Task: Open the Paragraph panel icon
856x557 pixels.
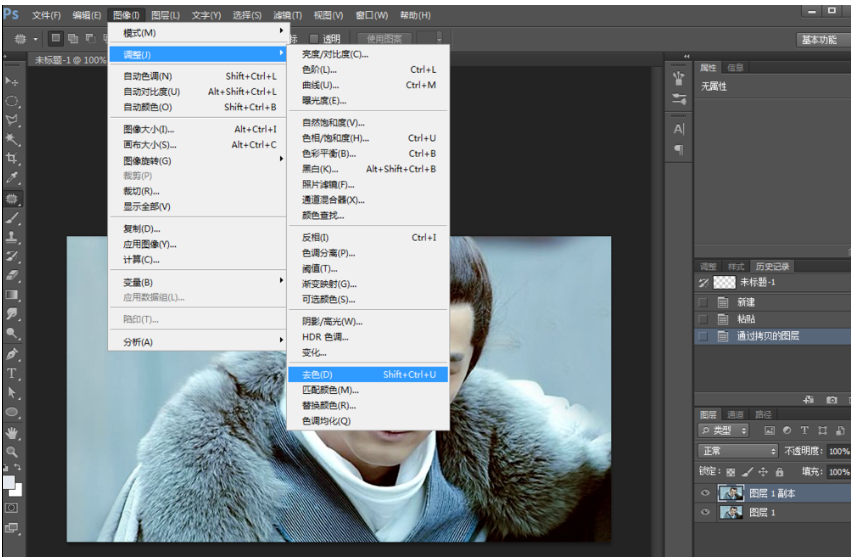Action: (x=679, y=150)
